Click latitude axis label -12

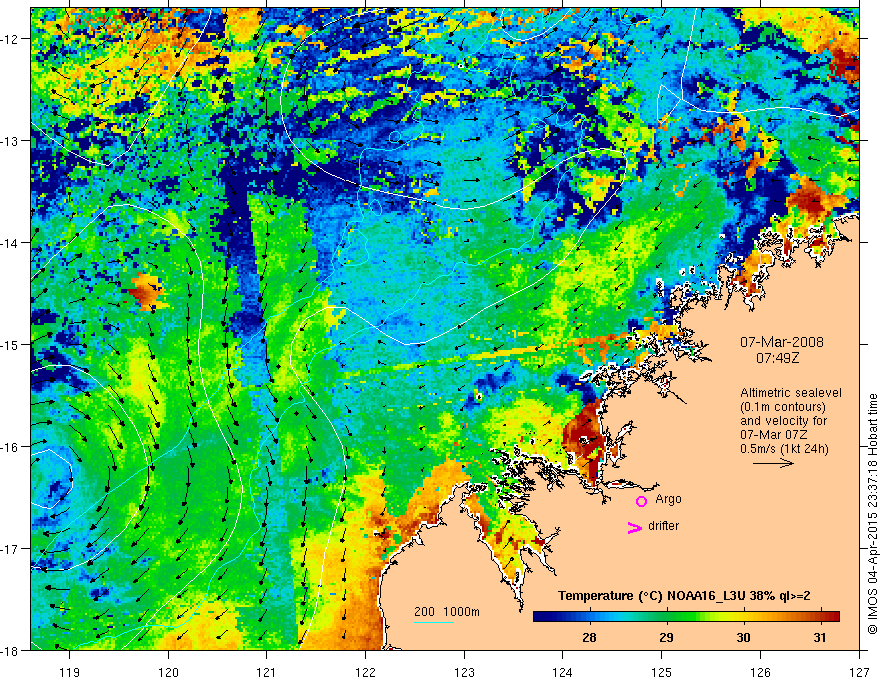pyautogui.click(x=11, y=39)
